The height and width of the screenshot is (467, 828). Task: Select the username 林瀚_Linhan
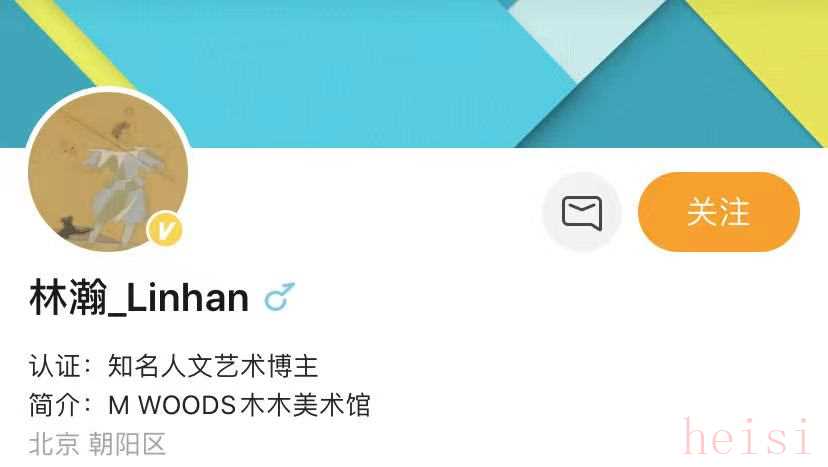click(139, 298)
